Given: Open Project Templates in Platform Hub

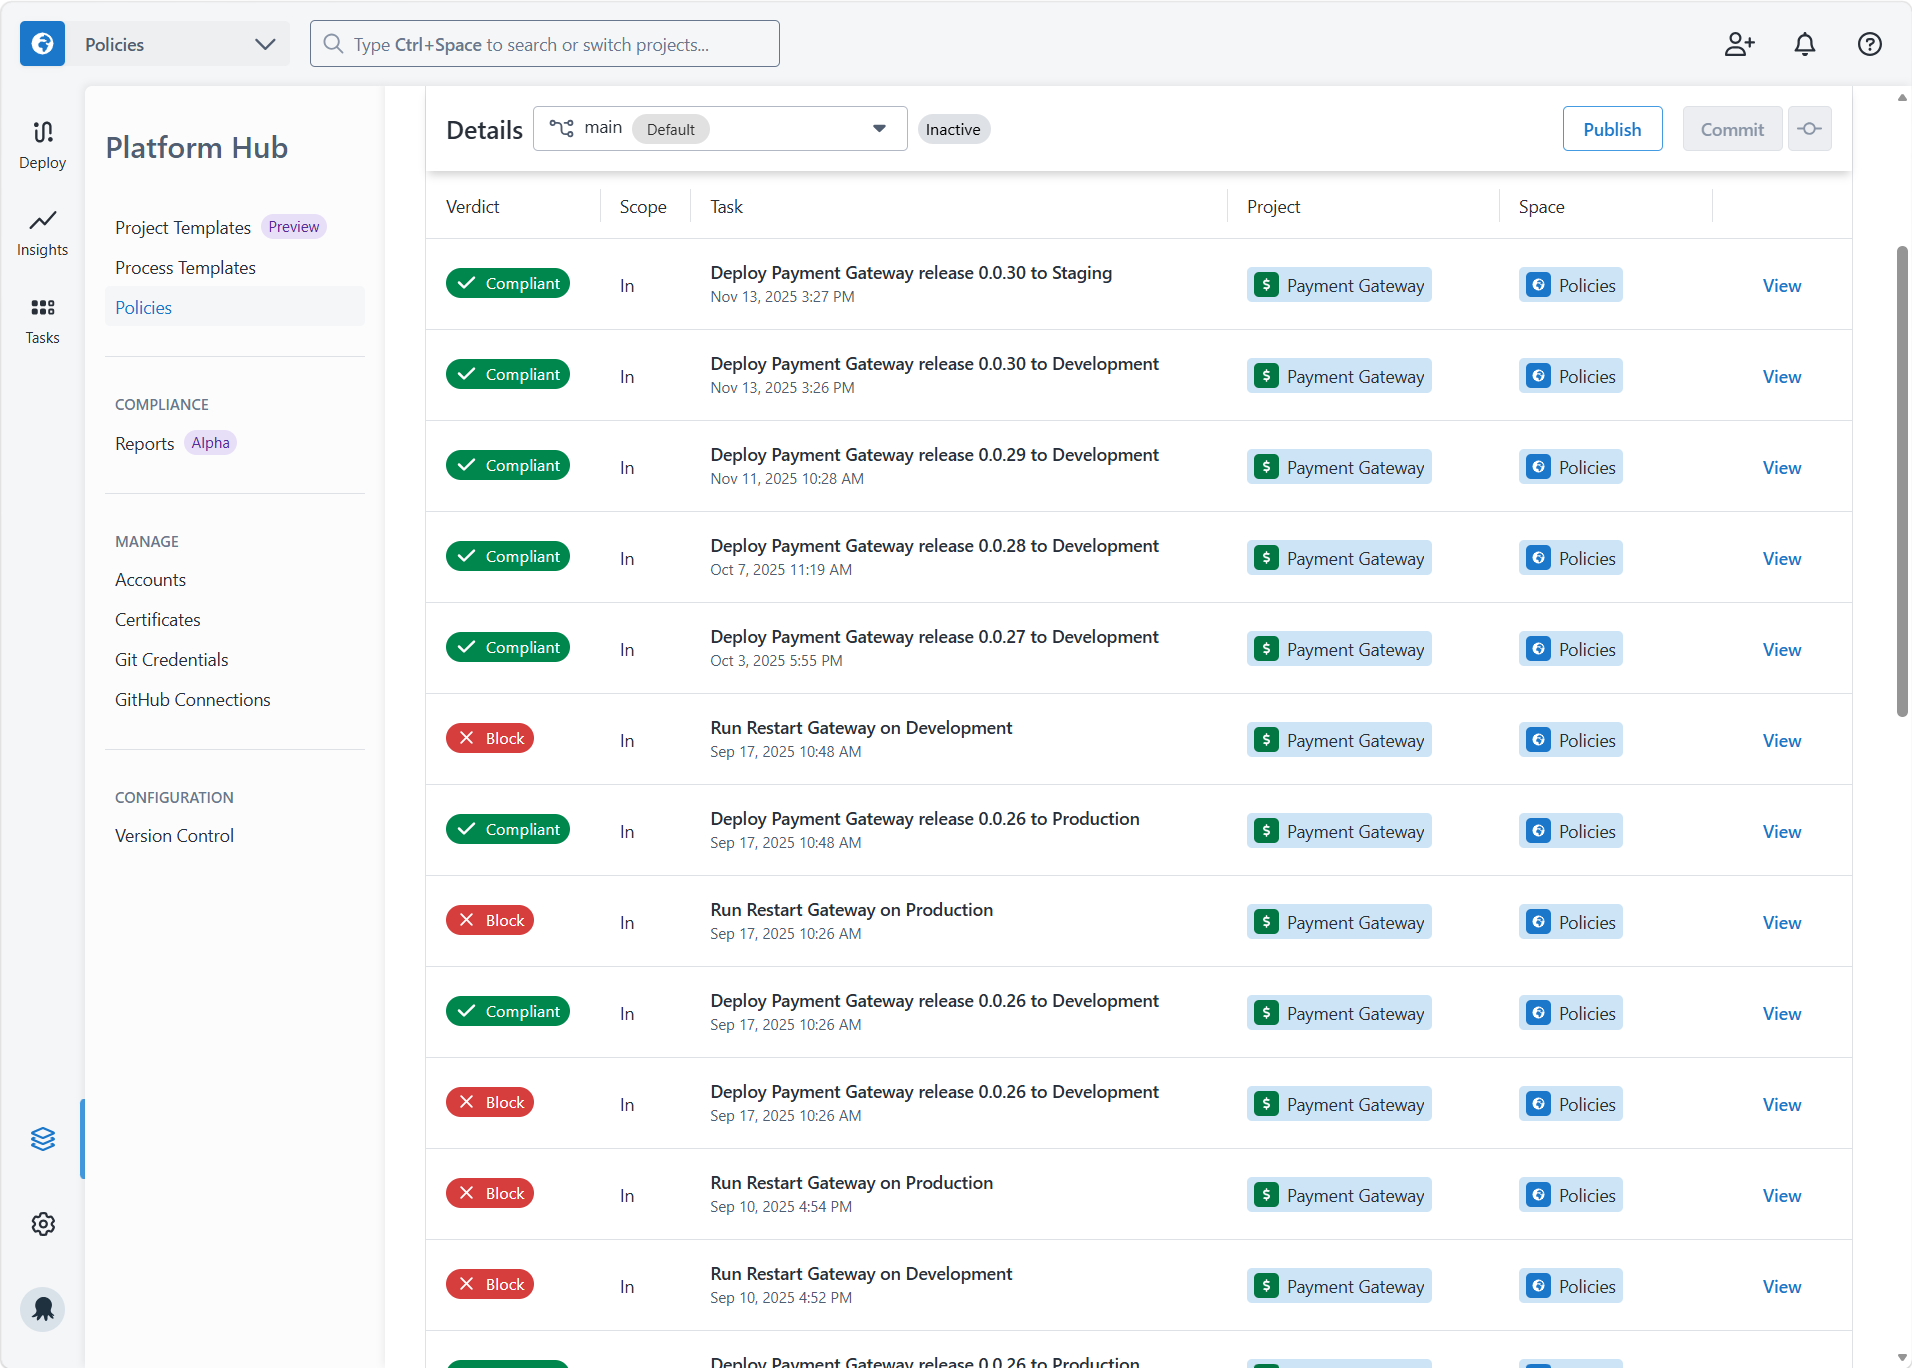Looking at the screenshot, I should point(183,227).
